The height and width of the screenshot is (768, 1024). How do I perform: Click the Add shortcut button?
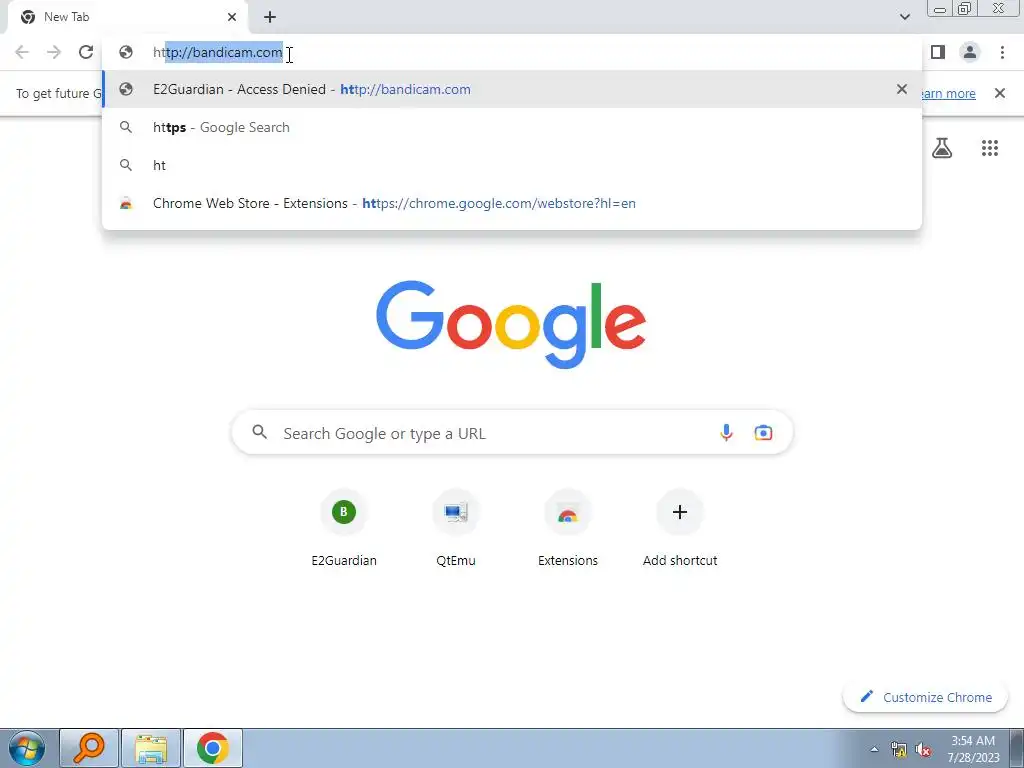(680, 529)
